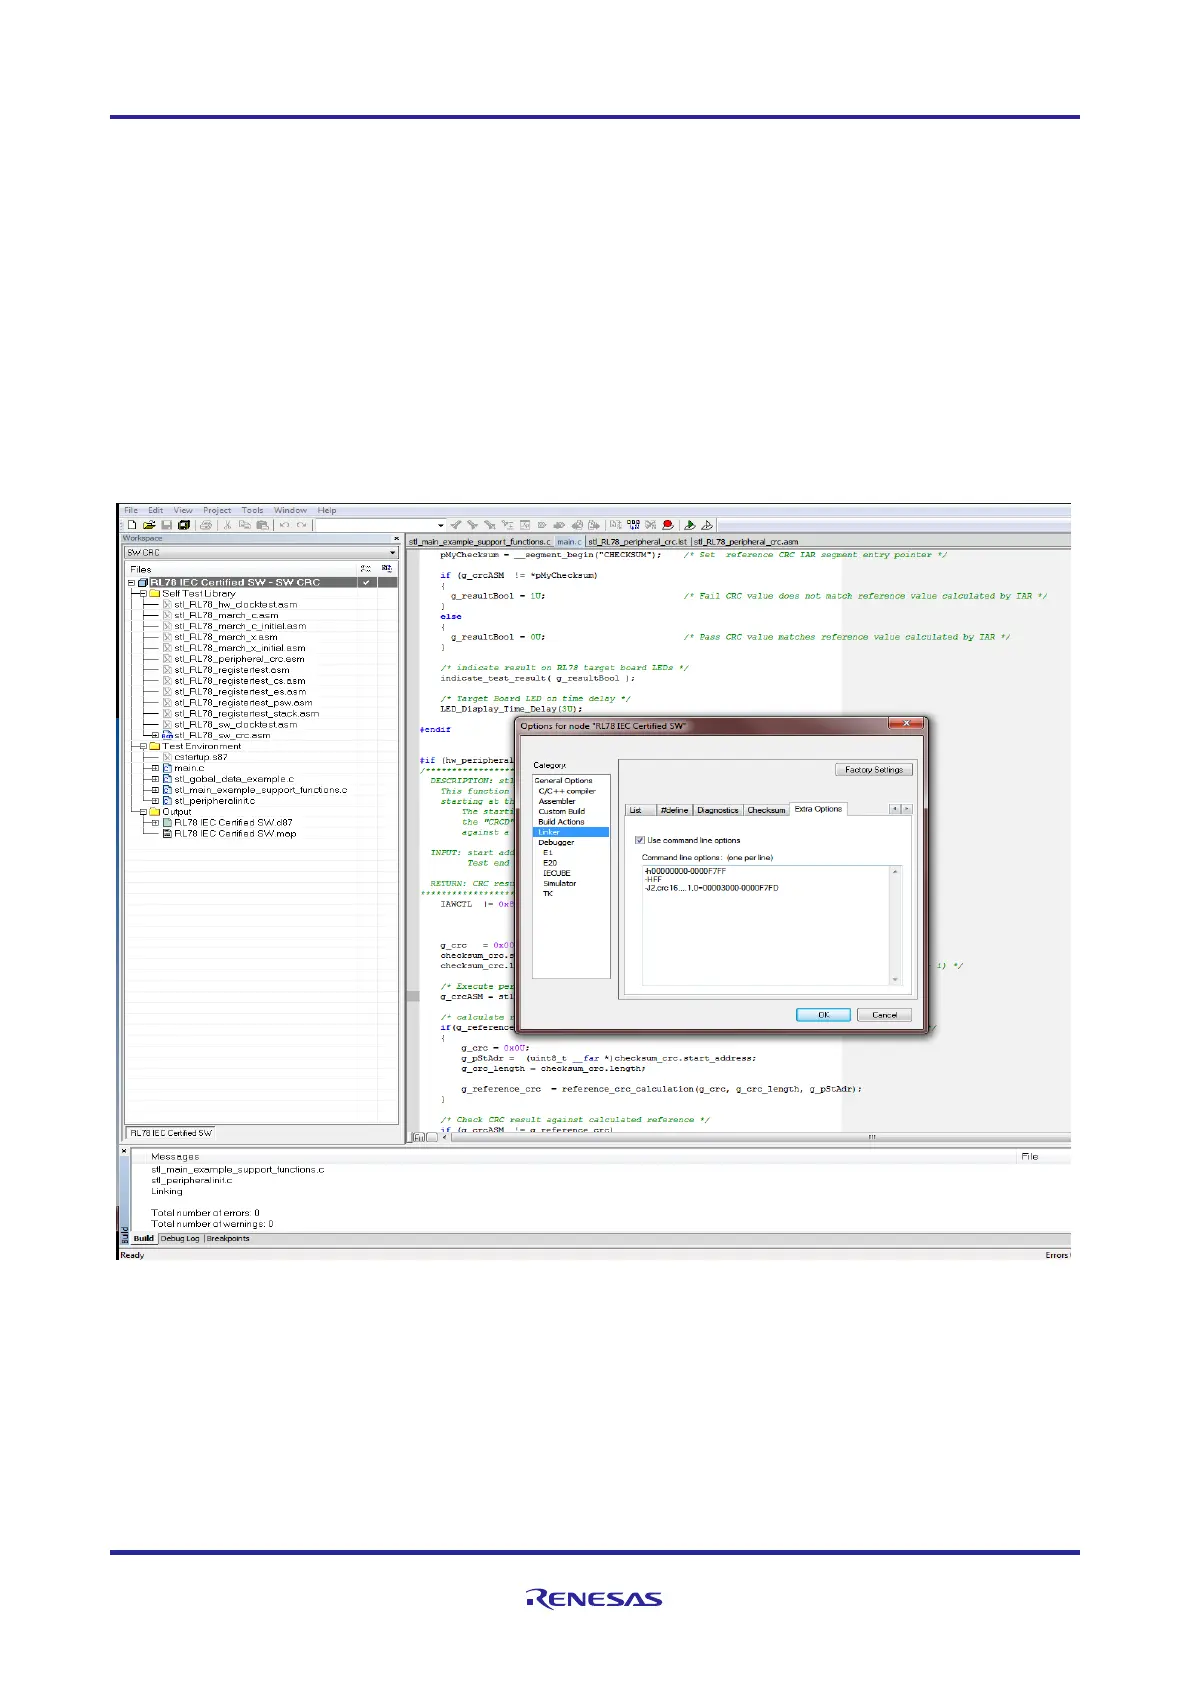Viewport: 1190px width, 1684px height.
Task: Select RL78 IEC Certified SW.map file
Action: 235,834
